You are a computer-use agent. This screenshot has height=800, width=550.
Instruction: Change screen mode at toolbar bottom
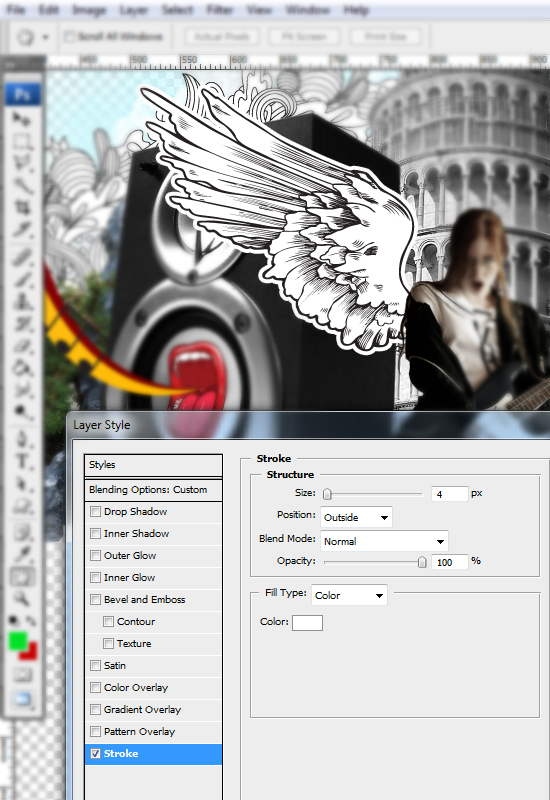(21, 698)
